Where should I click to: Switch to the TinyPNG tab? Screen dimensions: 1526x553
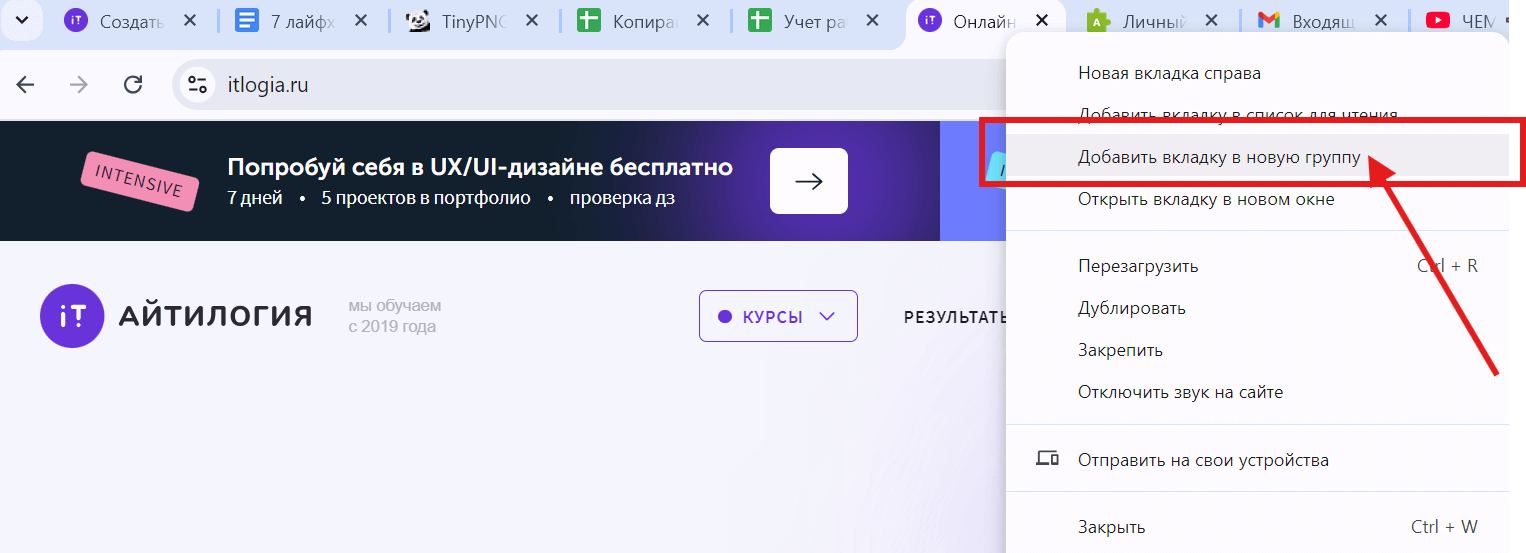pos(470,21)
